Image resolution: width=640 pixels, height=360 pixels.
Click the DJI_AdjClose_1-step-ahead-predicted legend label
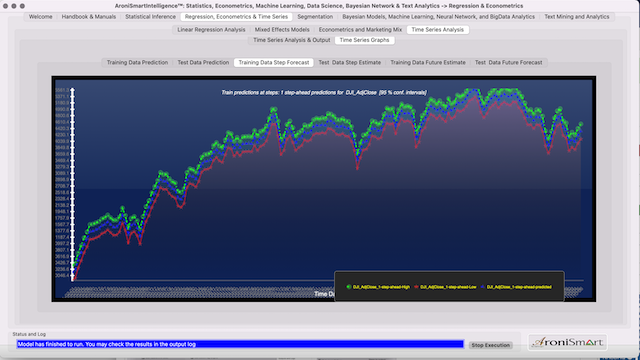coord(519,287)
